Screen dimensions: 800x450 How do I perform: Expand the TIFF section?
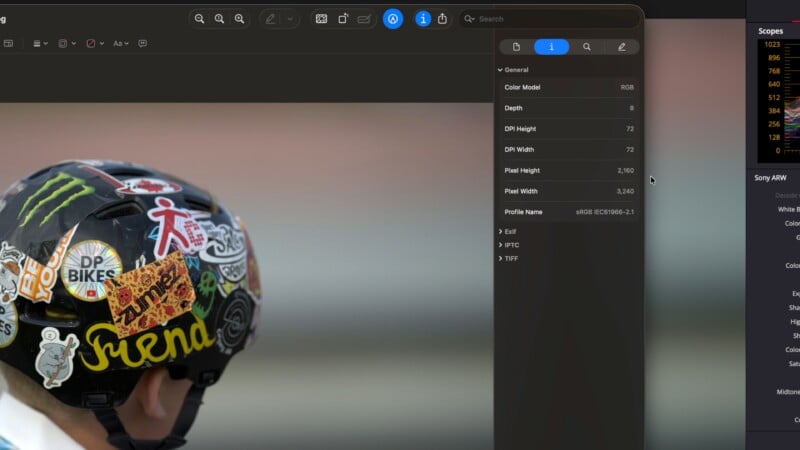501,259
